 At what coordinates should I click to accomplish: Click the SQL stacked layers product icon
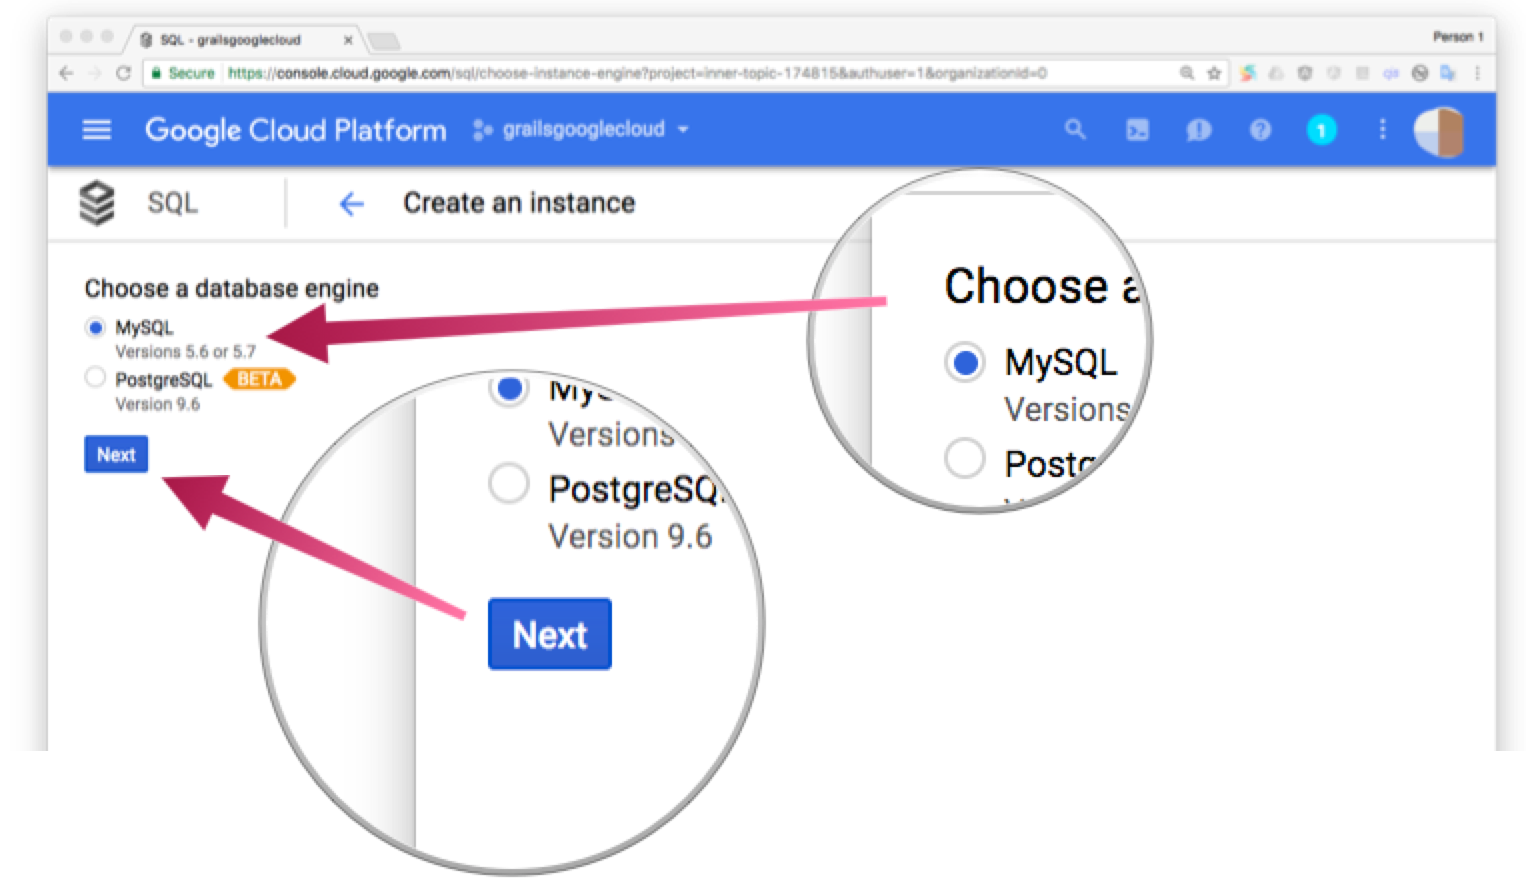click(x=97, y=202)
